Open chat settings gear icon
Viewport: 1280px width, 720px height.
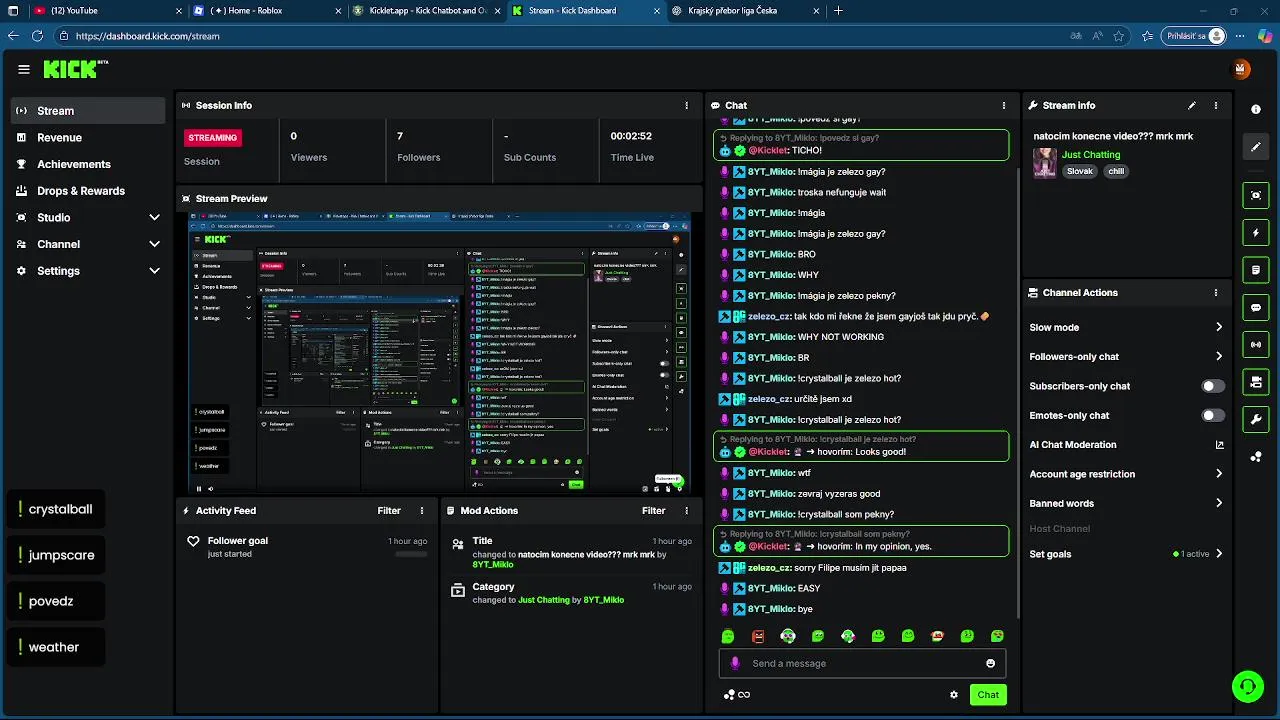tap(954, 695)
